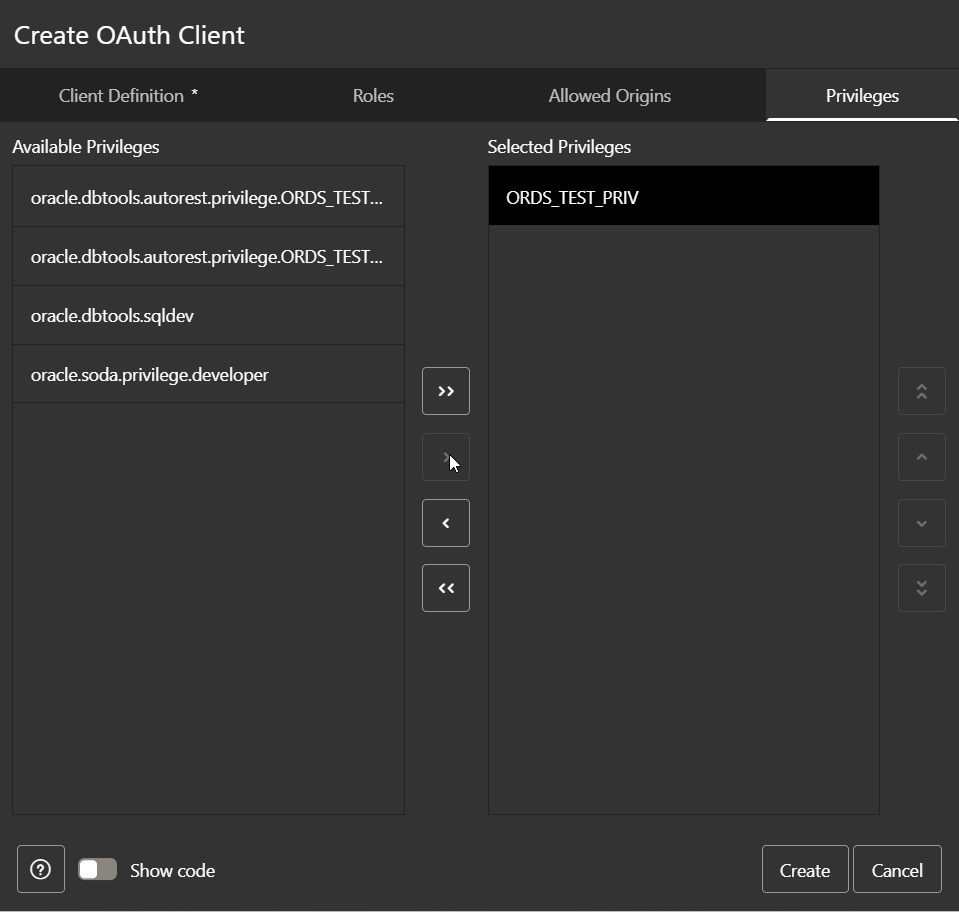The width and height of the screenshot is (959, 912).
Task: Move the selected privilege back to available
Action: (445, 522)
